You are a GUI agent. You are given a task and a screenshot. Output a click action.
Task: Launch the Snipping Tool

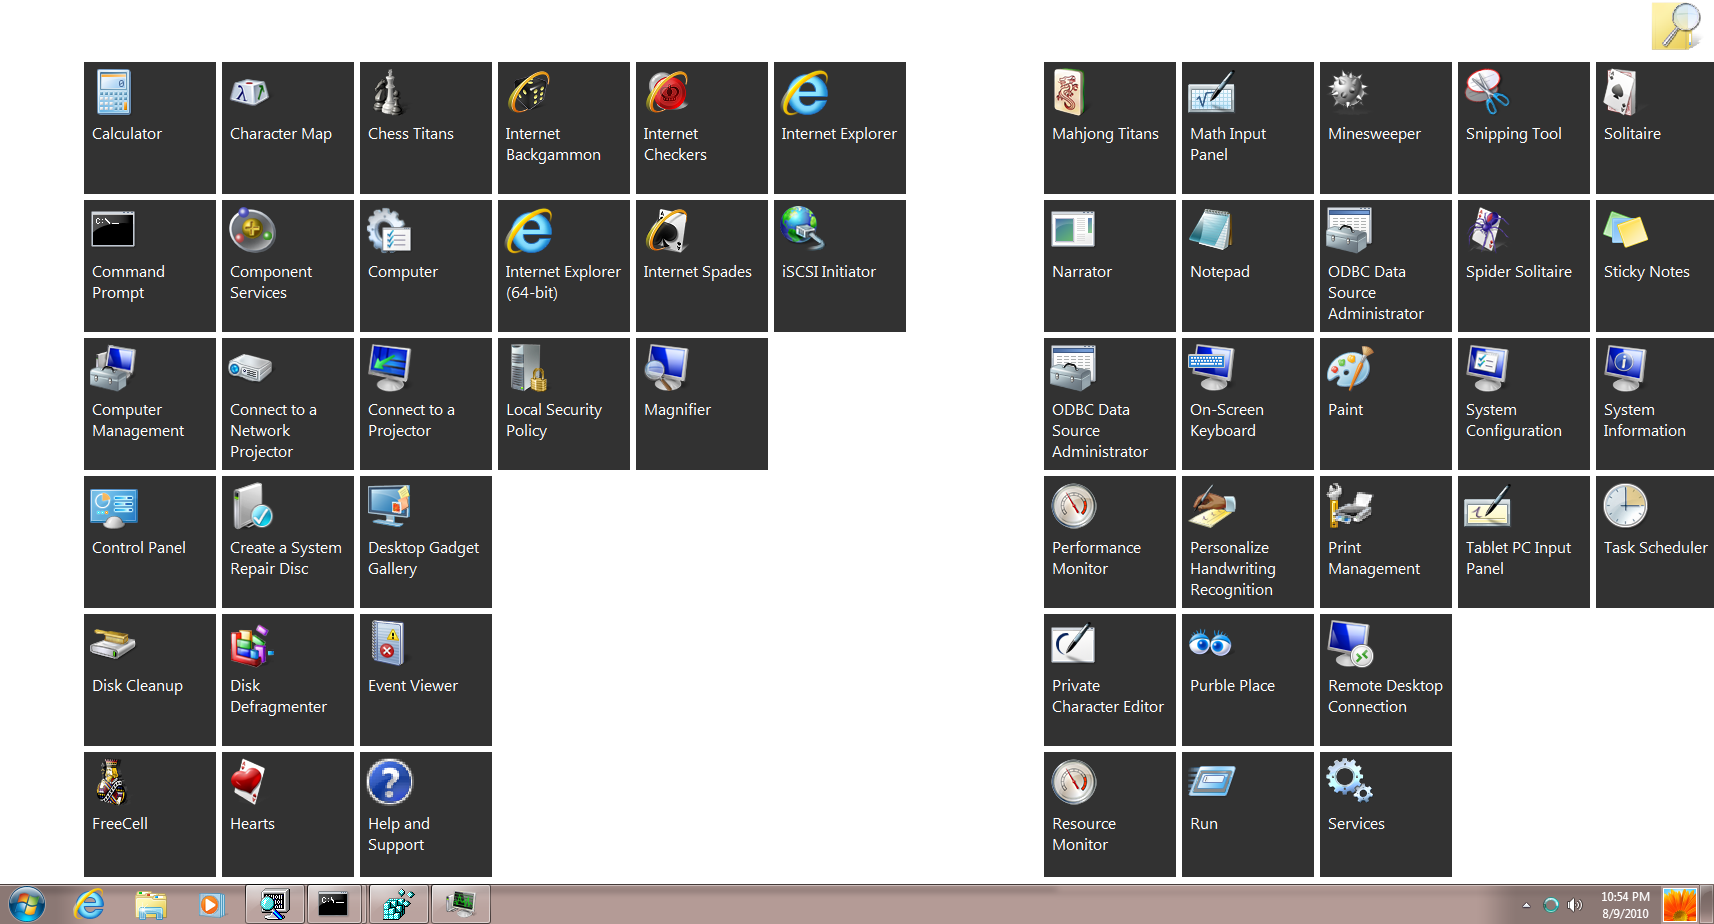(1523, 127)
